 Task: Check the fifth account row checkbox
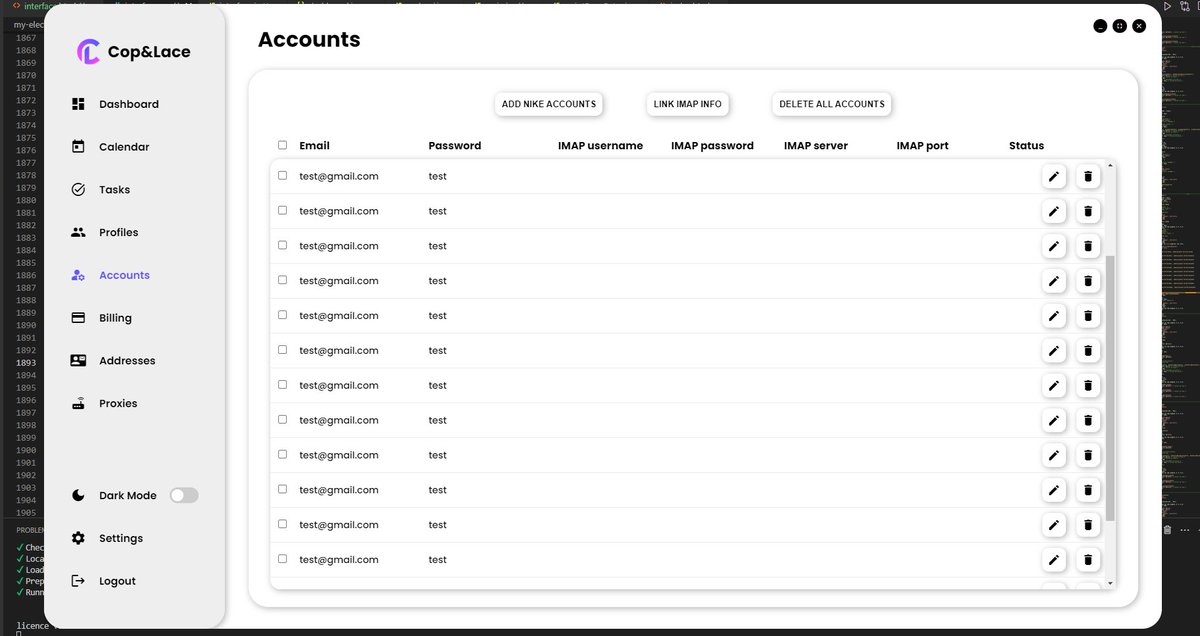point(282,315)
